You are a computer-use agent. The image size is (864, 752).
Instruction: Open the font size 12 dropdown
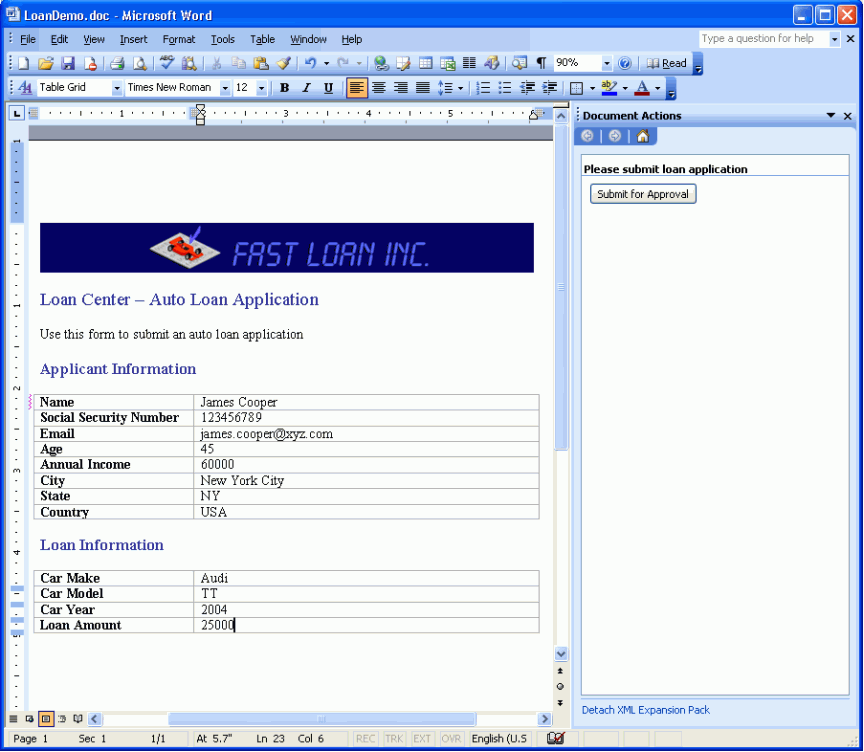[x=262, y=88]
